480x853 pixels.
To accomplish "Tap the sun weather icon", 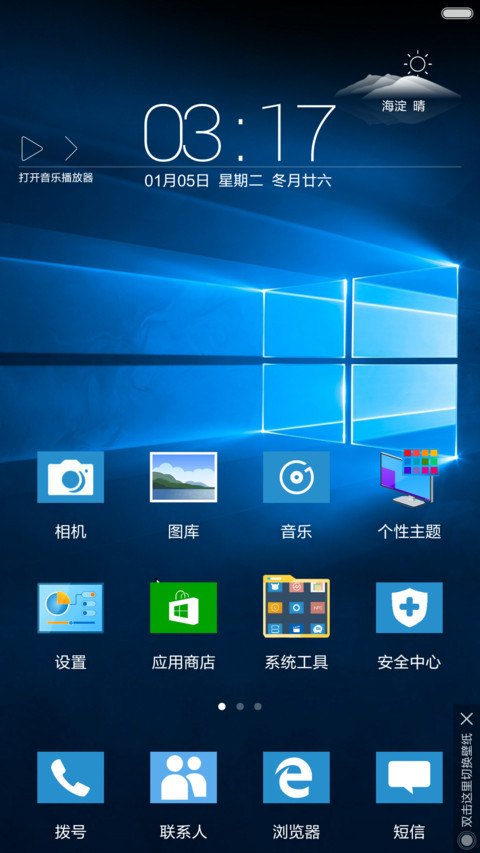I will click(417, 64).
